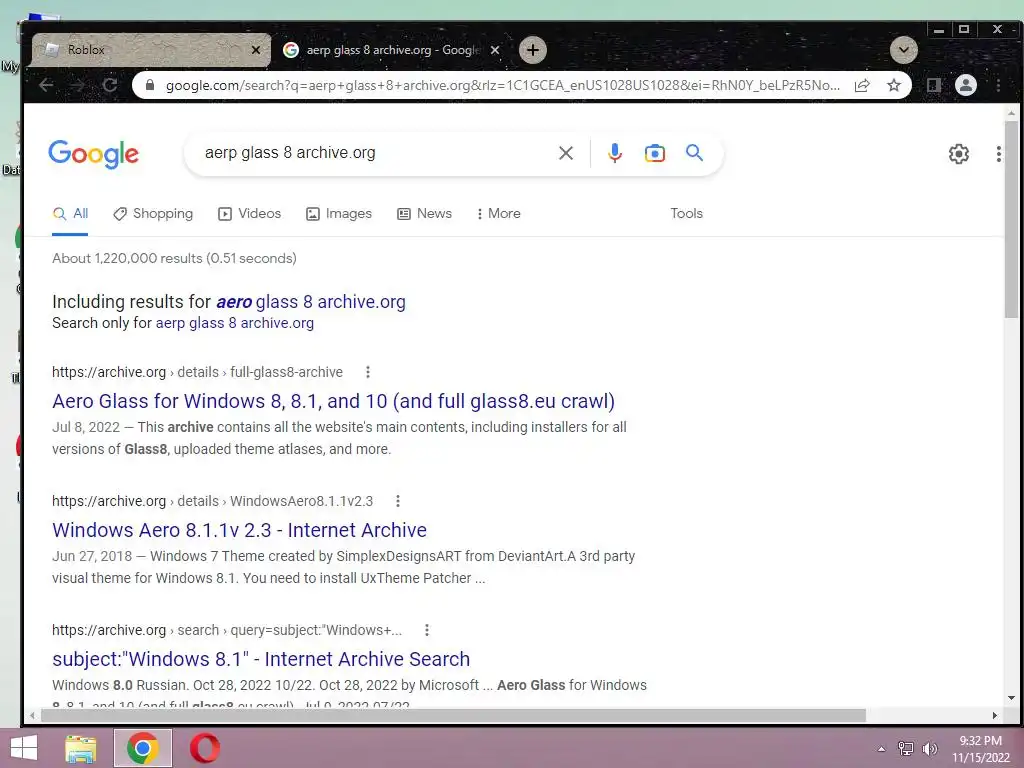Open options for WindowsAero8.1.1v2.3 result
The image size is (1024, 768).
tap(398, 501)
